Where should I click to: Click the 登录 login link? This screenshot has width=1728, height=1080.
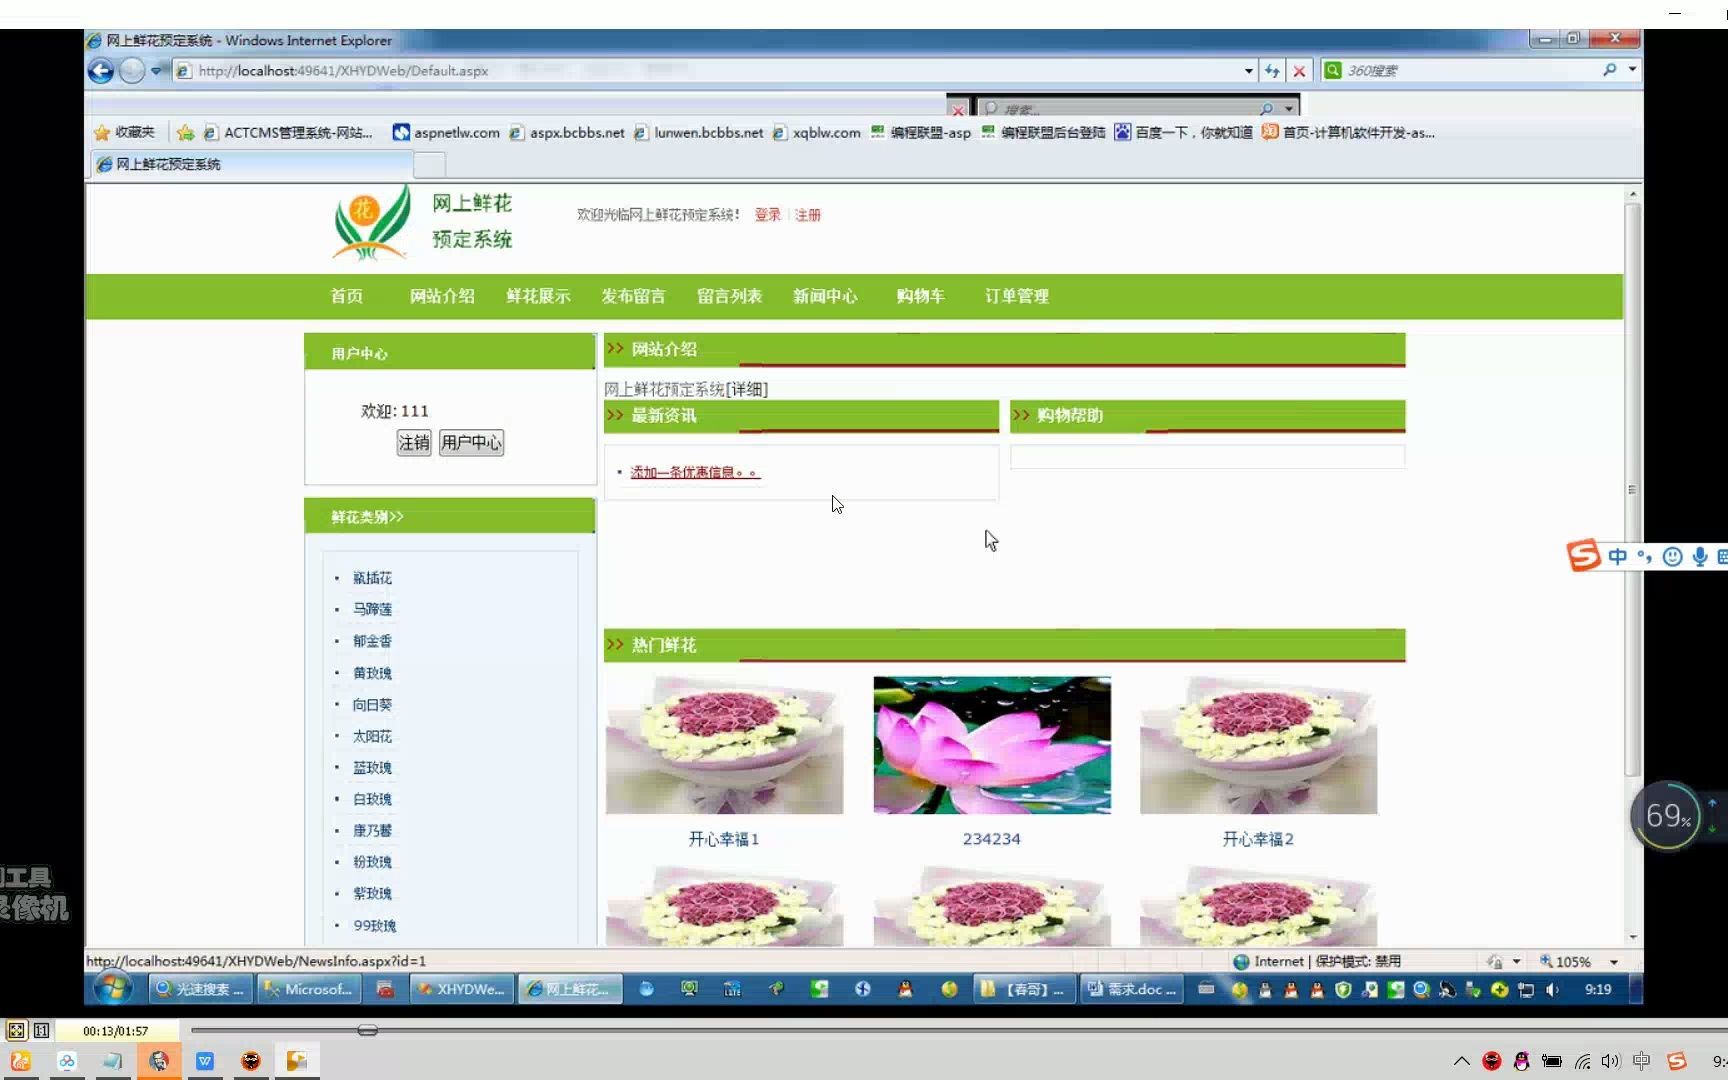pyautogui.click(x=768, y=215)
